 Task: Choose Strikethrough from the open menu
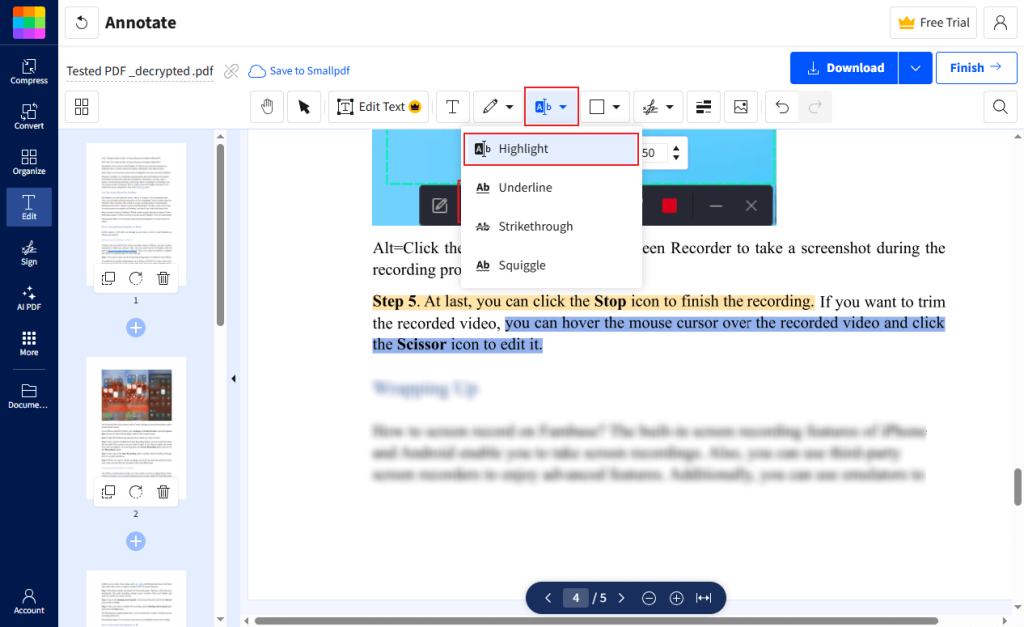tap(535, 226)
